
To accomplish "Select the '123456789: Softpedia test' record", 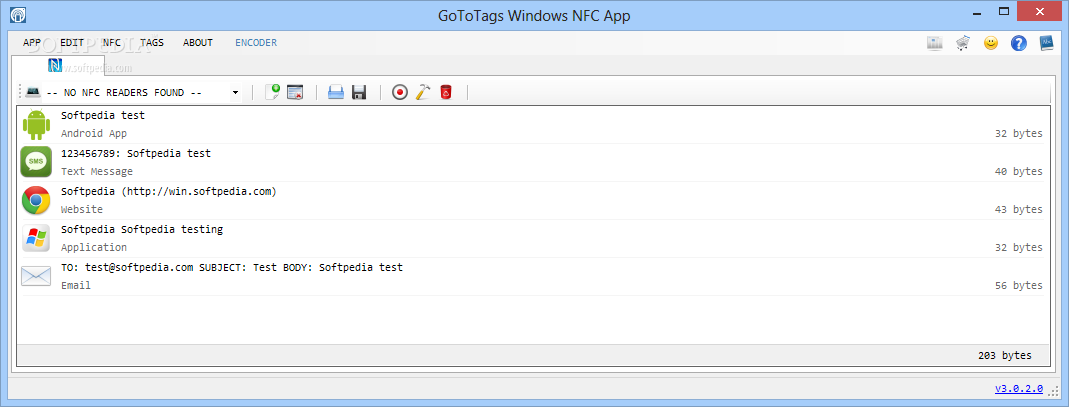I will click(x=532, y=162).
